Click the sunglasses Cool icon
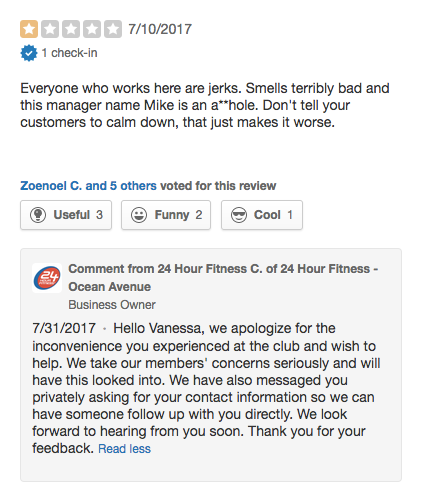The width and height of the screenshot is (422, 502). click(x=239, y=215)
